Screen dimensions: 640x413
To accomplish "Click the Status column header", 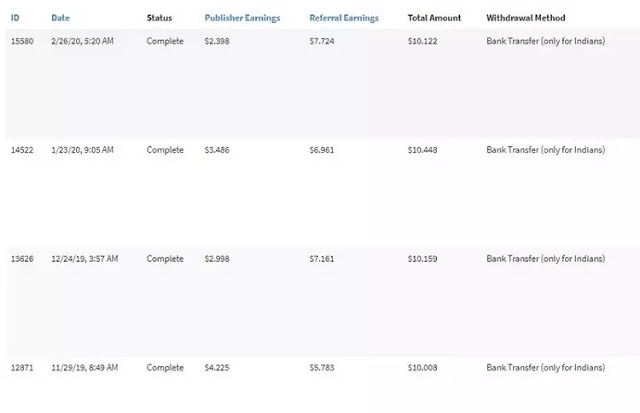I will coord(160,18).
